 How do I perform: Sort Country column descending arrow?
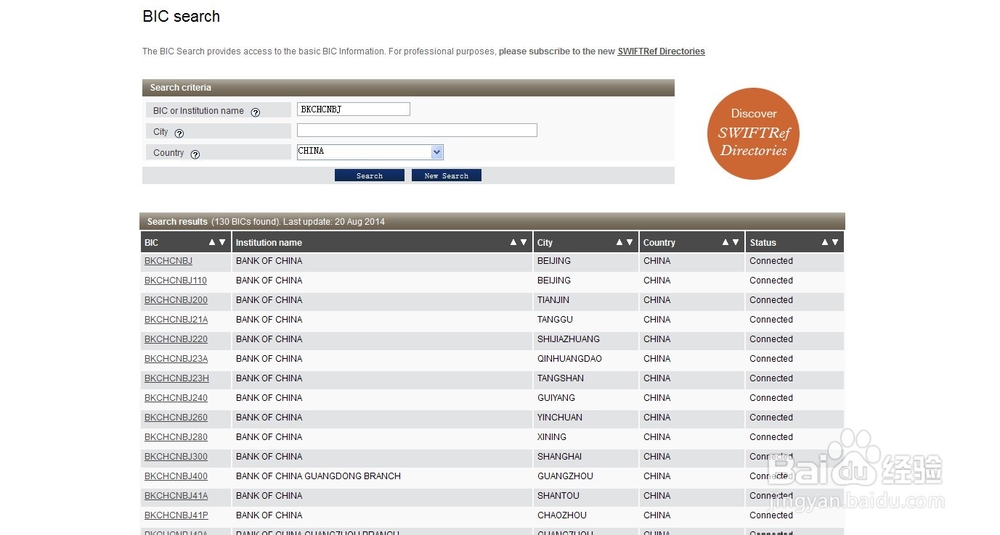(735, 242)
